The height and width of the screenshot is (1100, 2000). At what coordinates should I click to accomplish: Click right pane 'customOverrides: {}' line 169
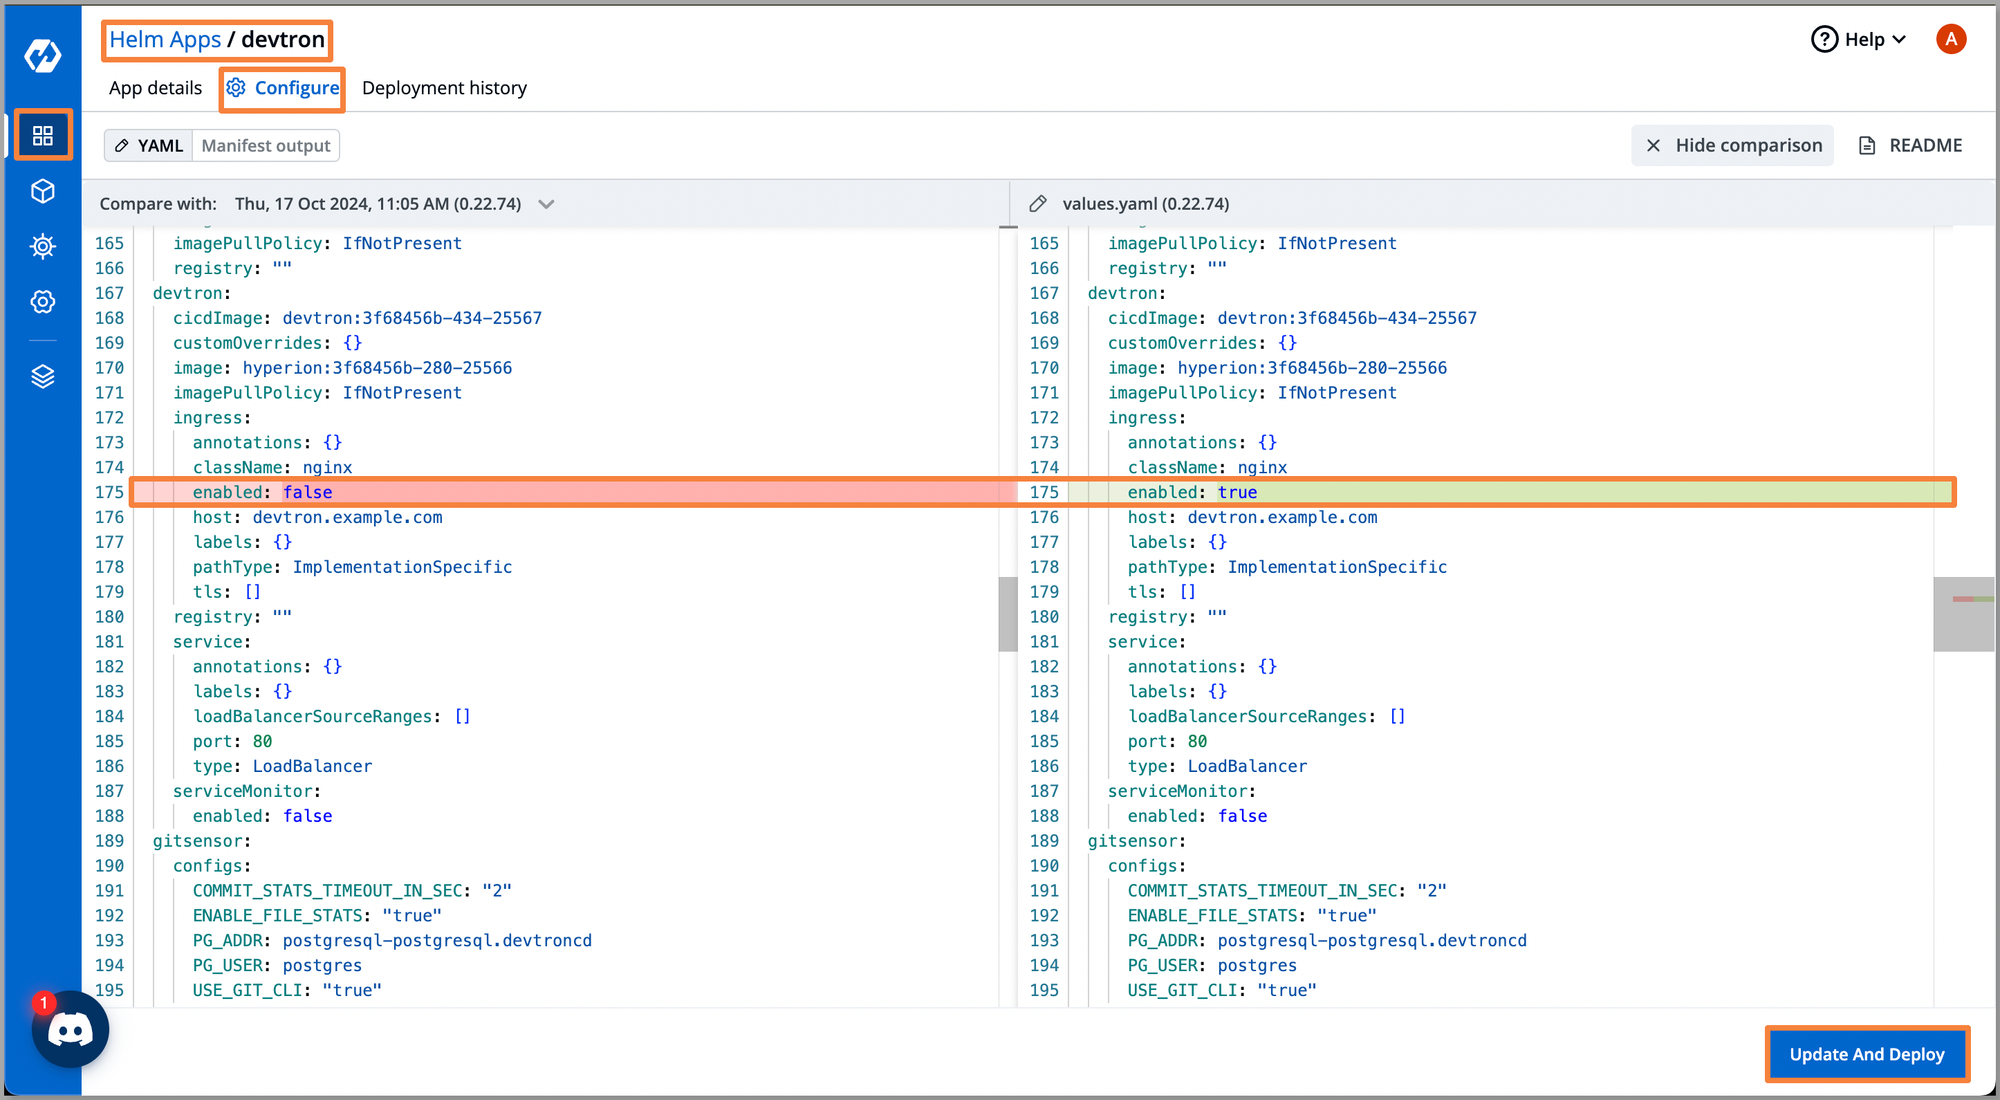pos(1202,343)
